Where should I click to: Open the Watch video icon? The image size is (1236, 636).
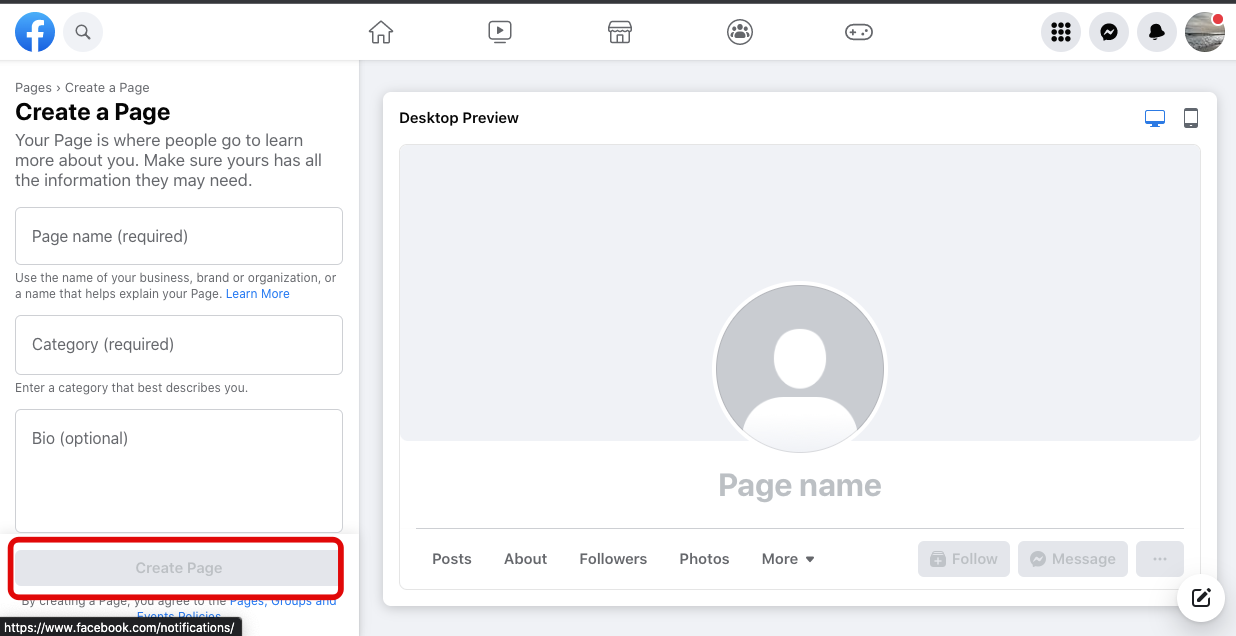point(500,32)
